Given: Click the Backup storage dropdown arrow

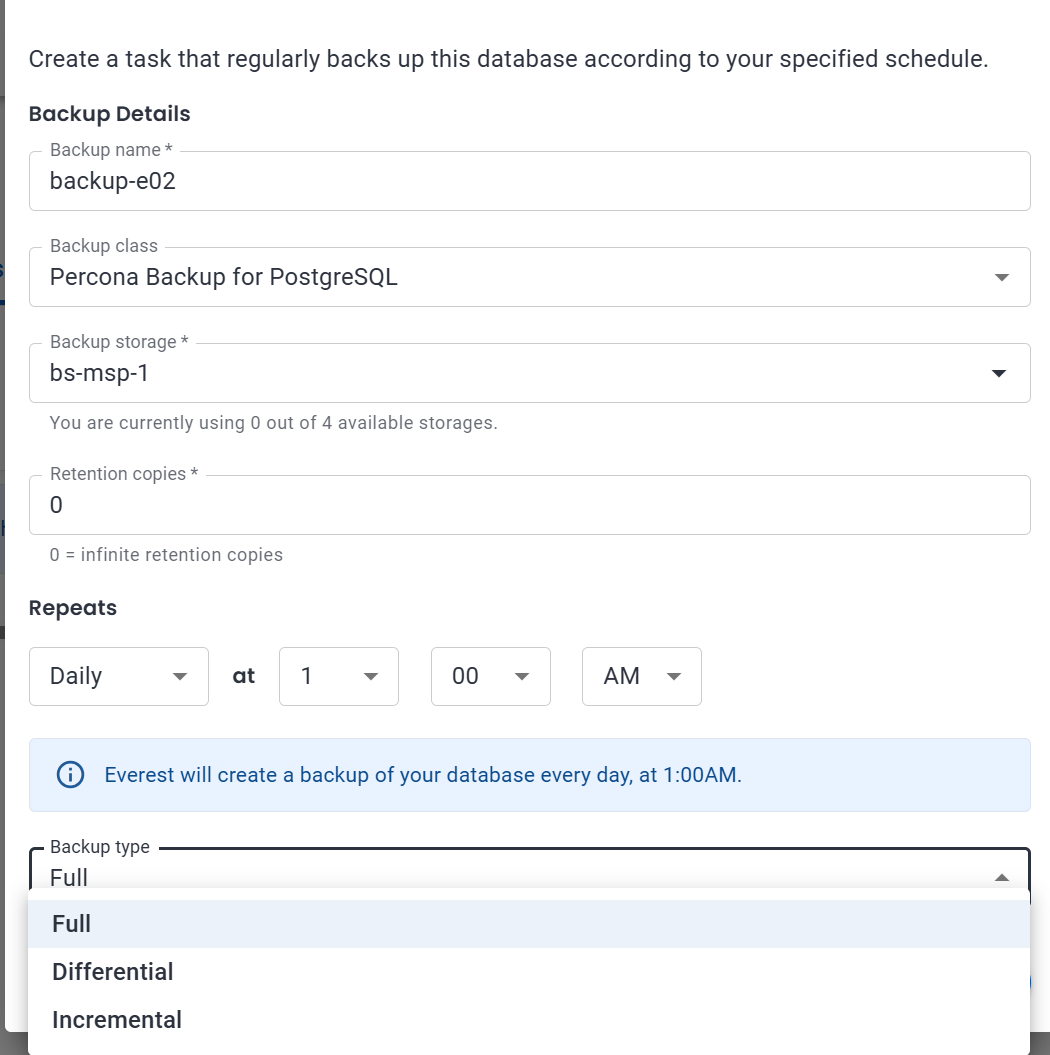Looking at the screenshot, I should click(999, 373).
